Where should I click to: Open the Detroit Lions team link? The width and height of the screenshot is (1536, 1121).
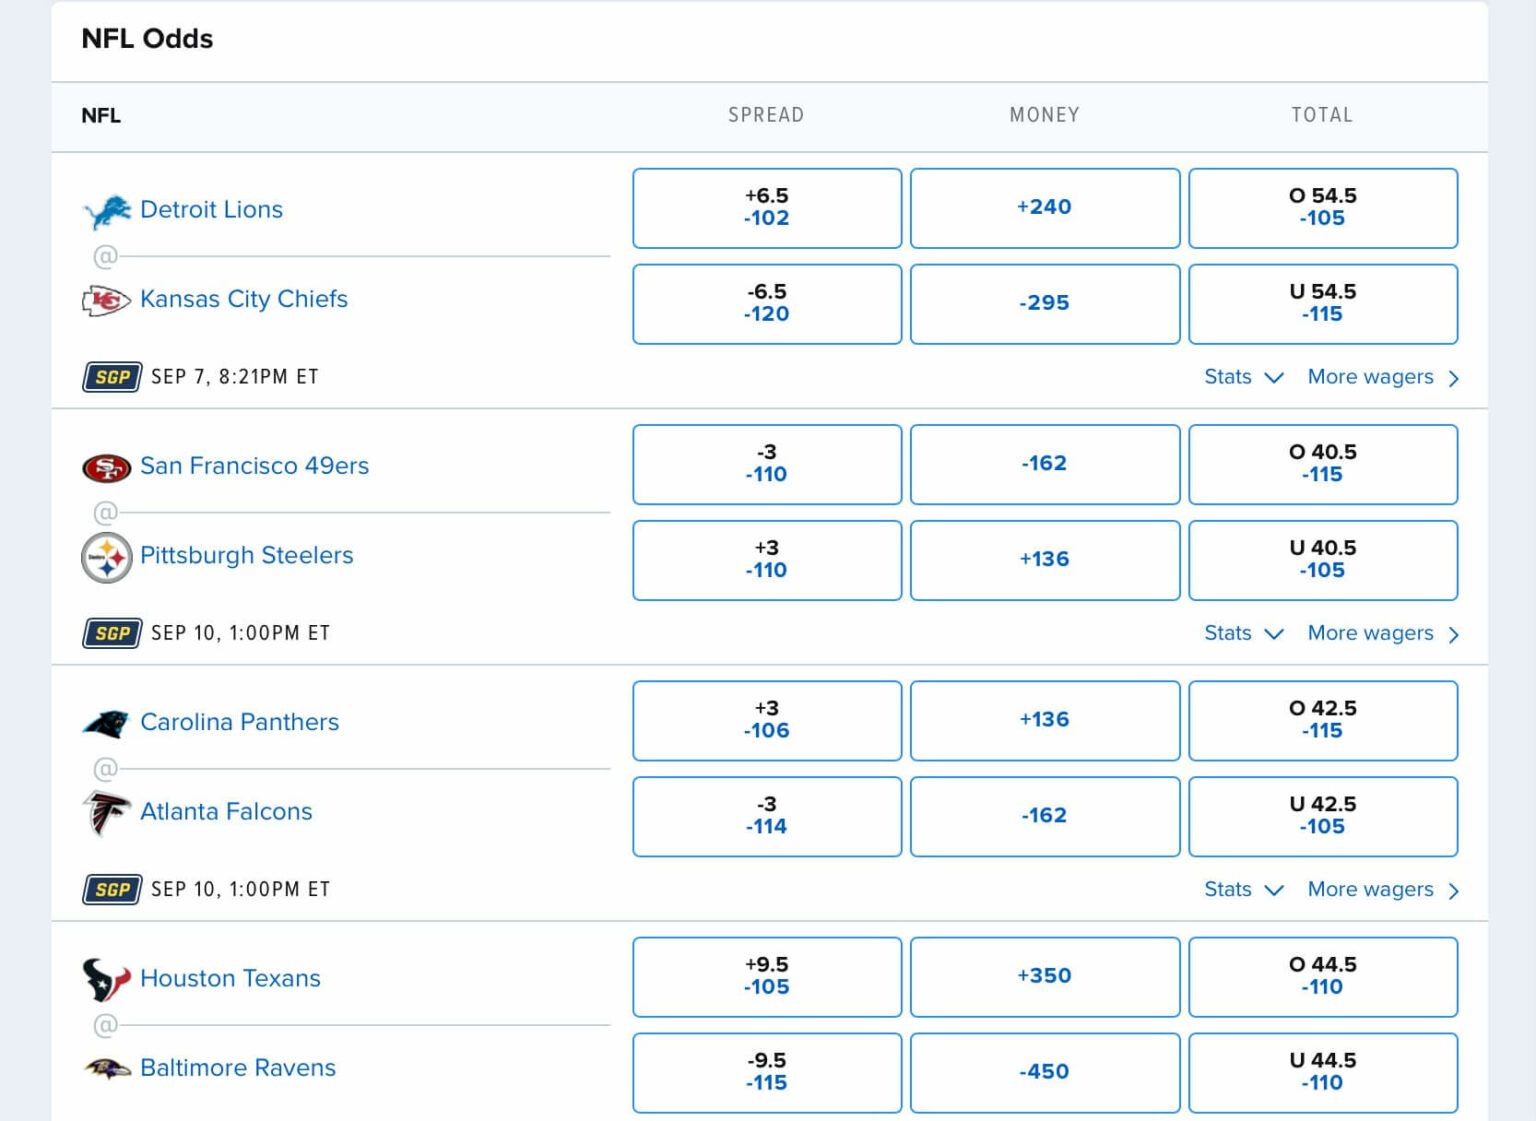tap(211, 209)
